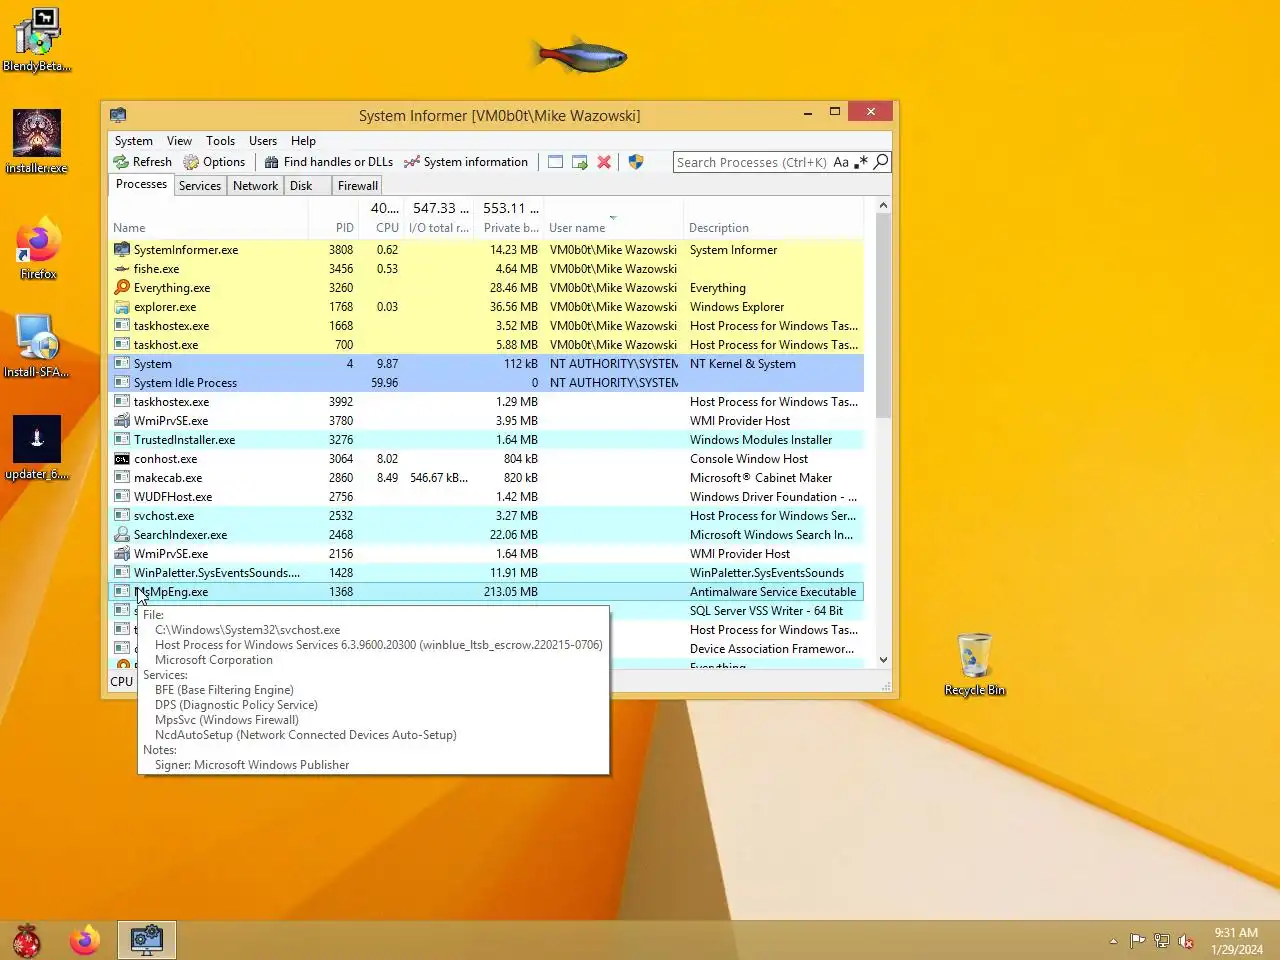Screen dimensions: 1280x960
Task: Open the Tools menu
Action: (x=221, y=141)
